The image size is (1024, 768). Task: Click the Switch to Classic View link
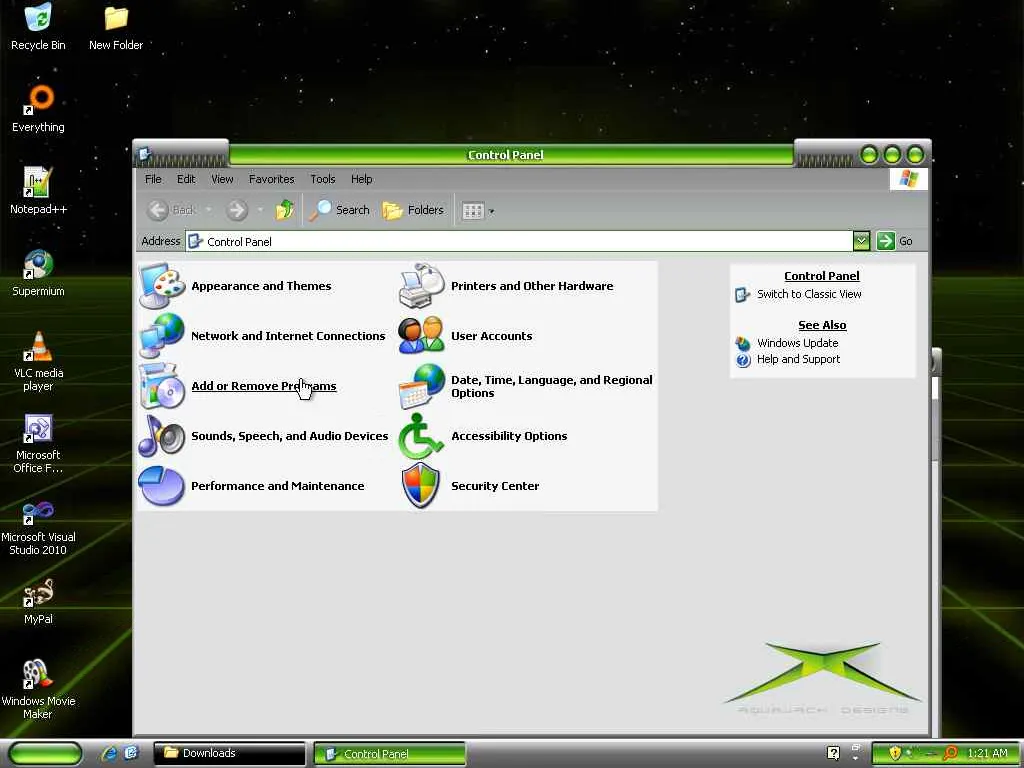click(x=809, y=294)
